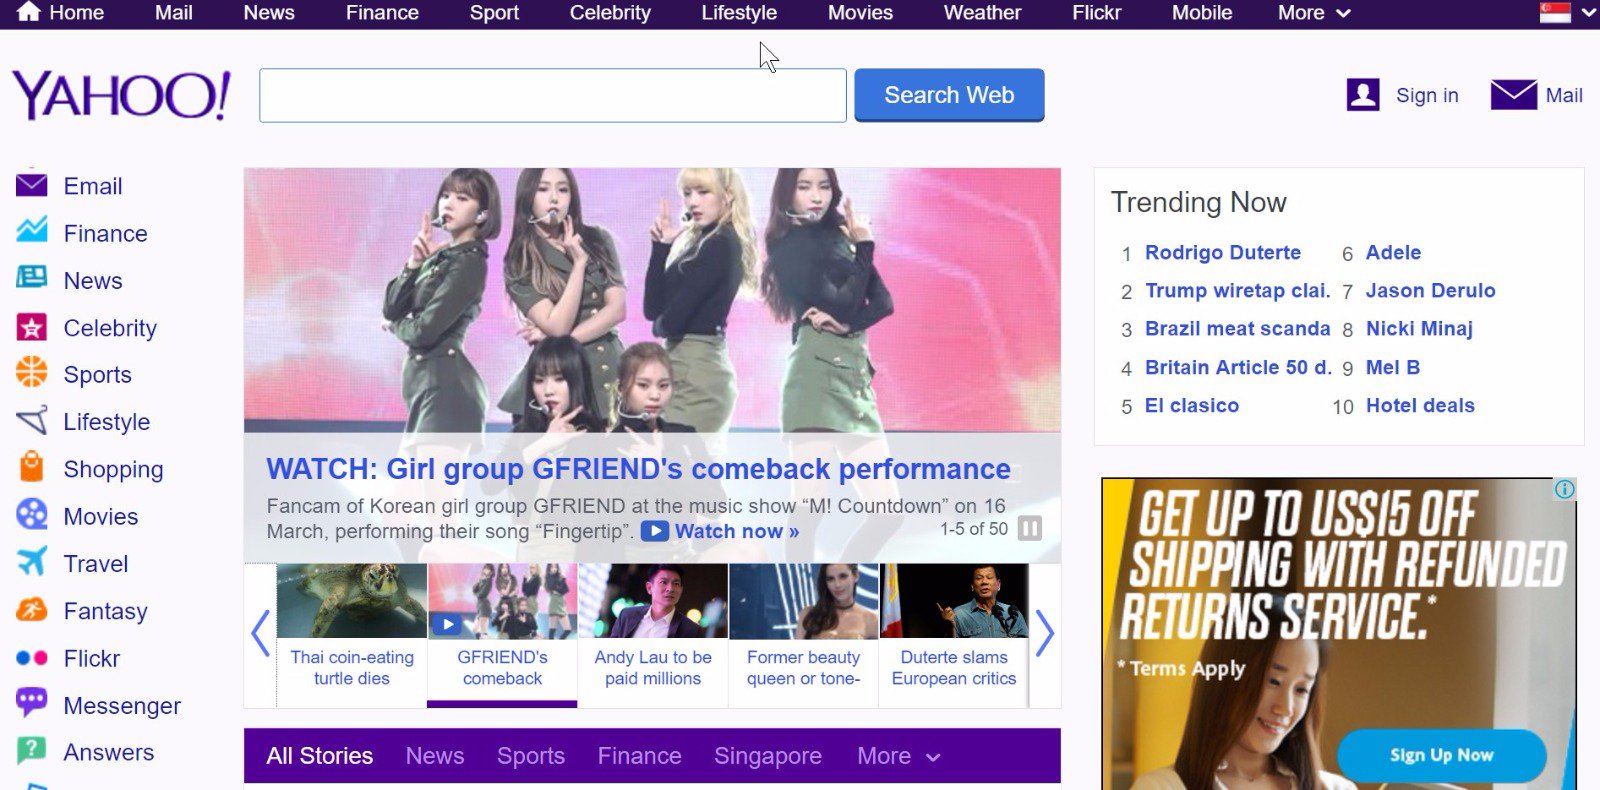
Task: Click the purple Mail envelope icon in header
Action: point(1513,94)
